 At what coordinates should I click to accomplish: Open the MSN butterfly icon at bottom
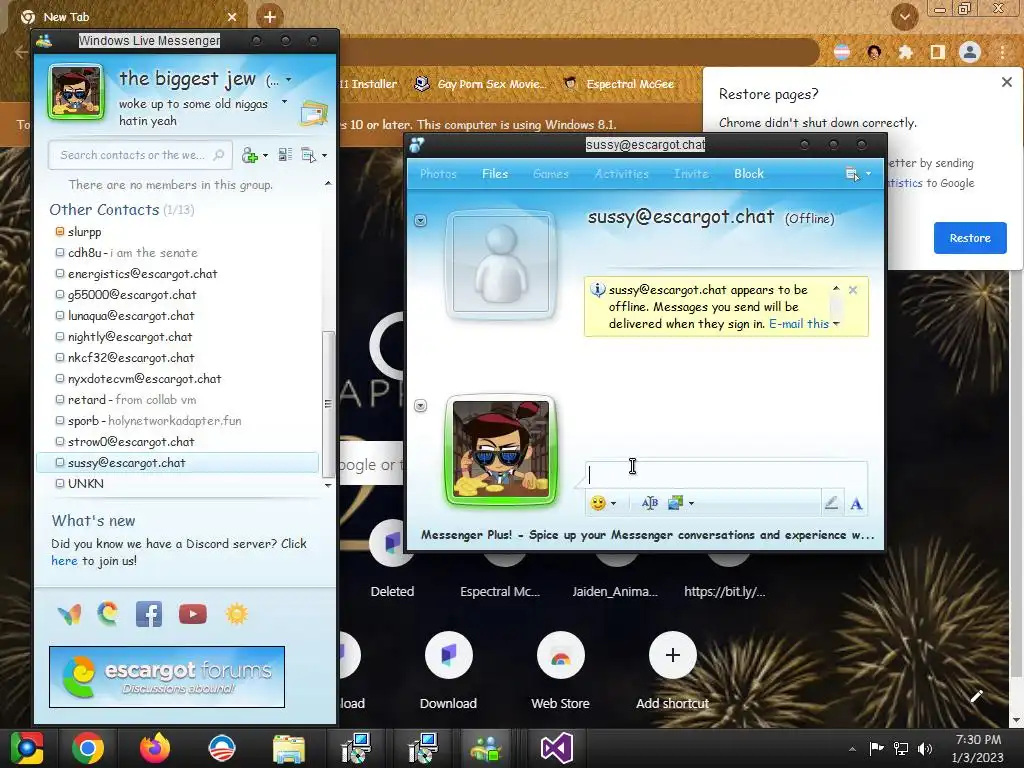pyautogui.click(x=69, y=614)
